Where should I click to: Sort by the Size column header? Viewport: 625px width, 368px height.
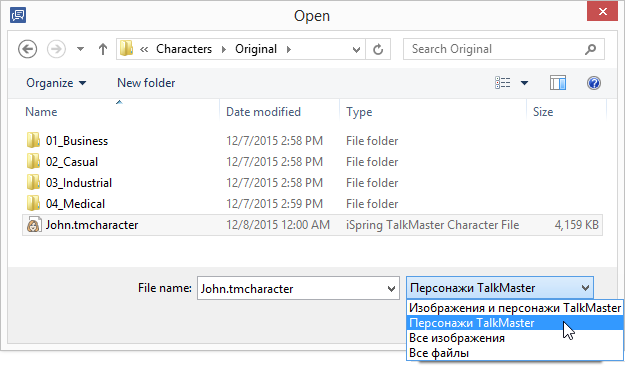tap(543, 112)
